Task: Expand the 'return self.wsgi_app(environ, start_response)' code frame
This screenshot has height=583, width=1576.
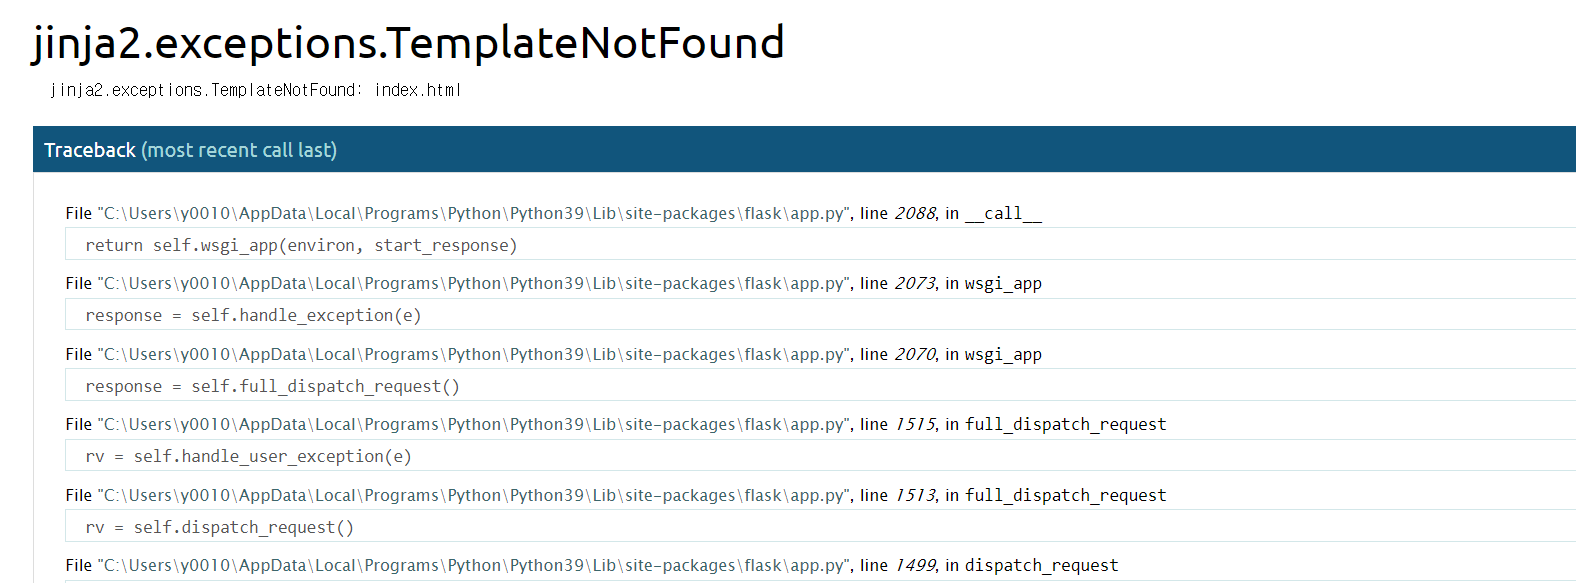Action: pos(820,245)
